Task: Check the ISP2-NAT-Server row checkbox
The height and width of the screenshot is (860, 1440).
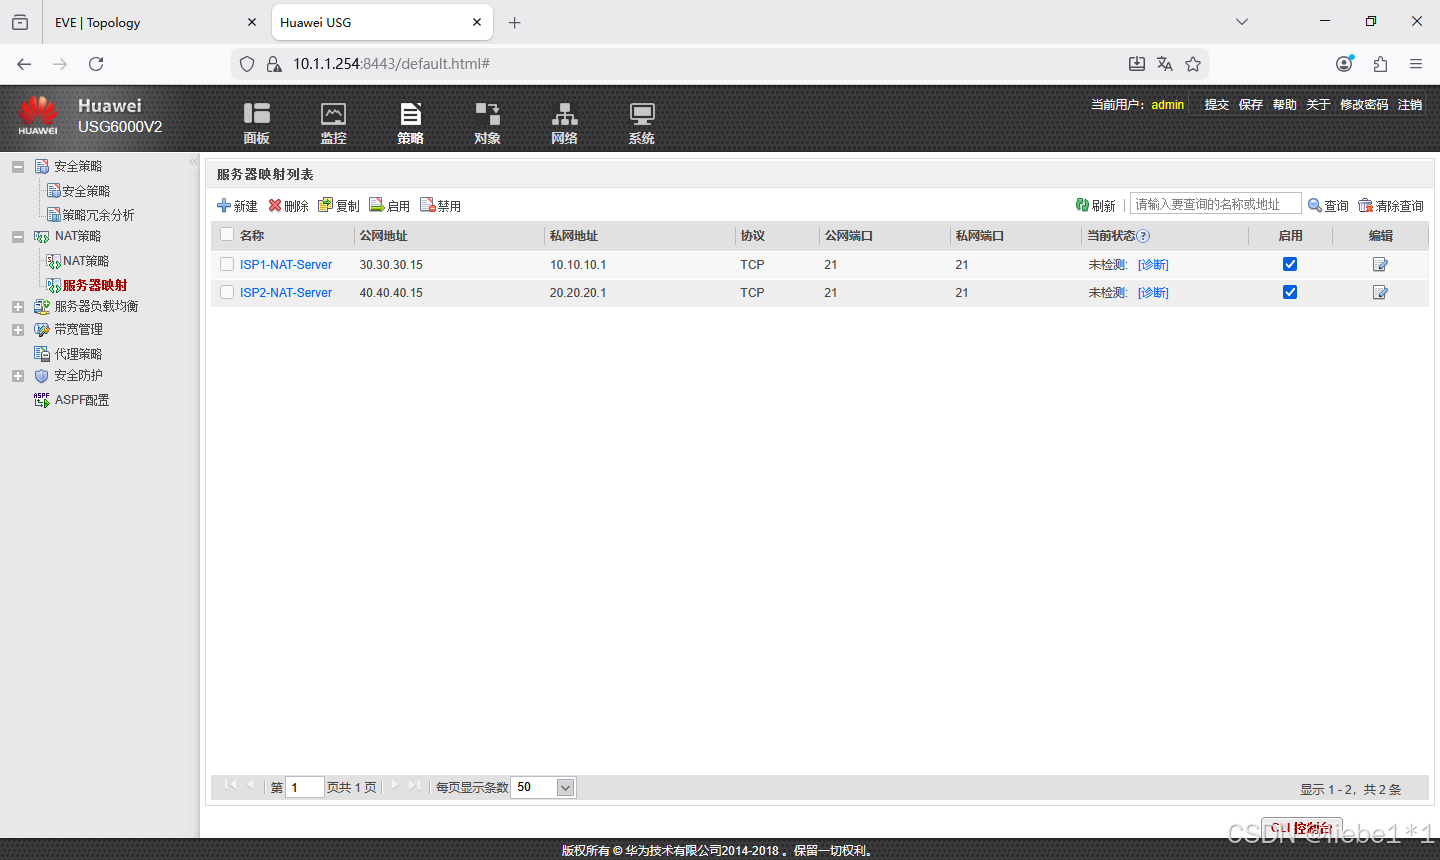Action: [227, 292]
